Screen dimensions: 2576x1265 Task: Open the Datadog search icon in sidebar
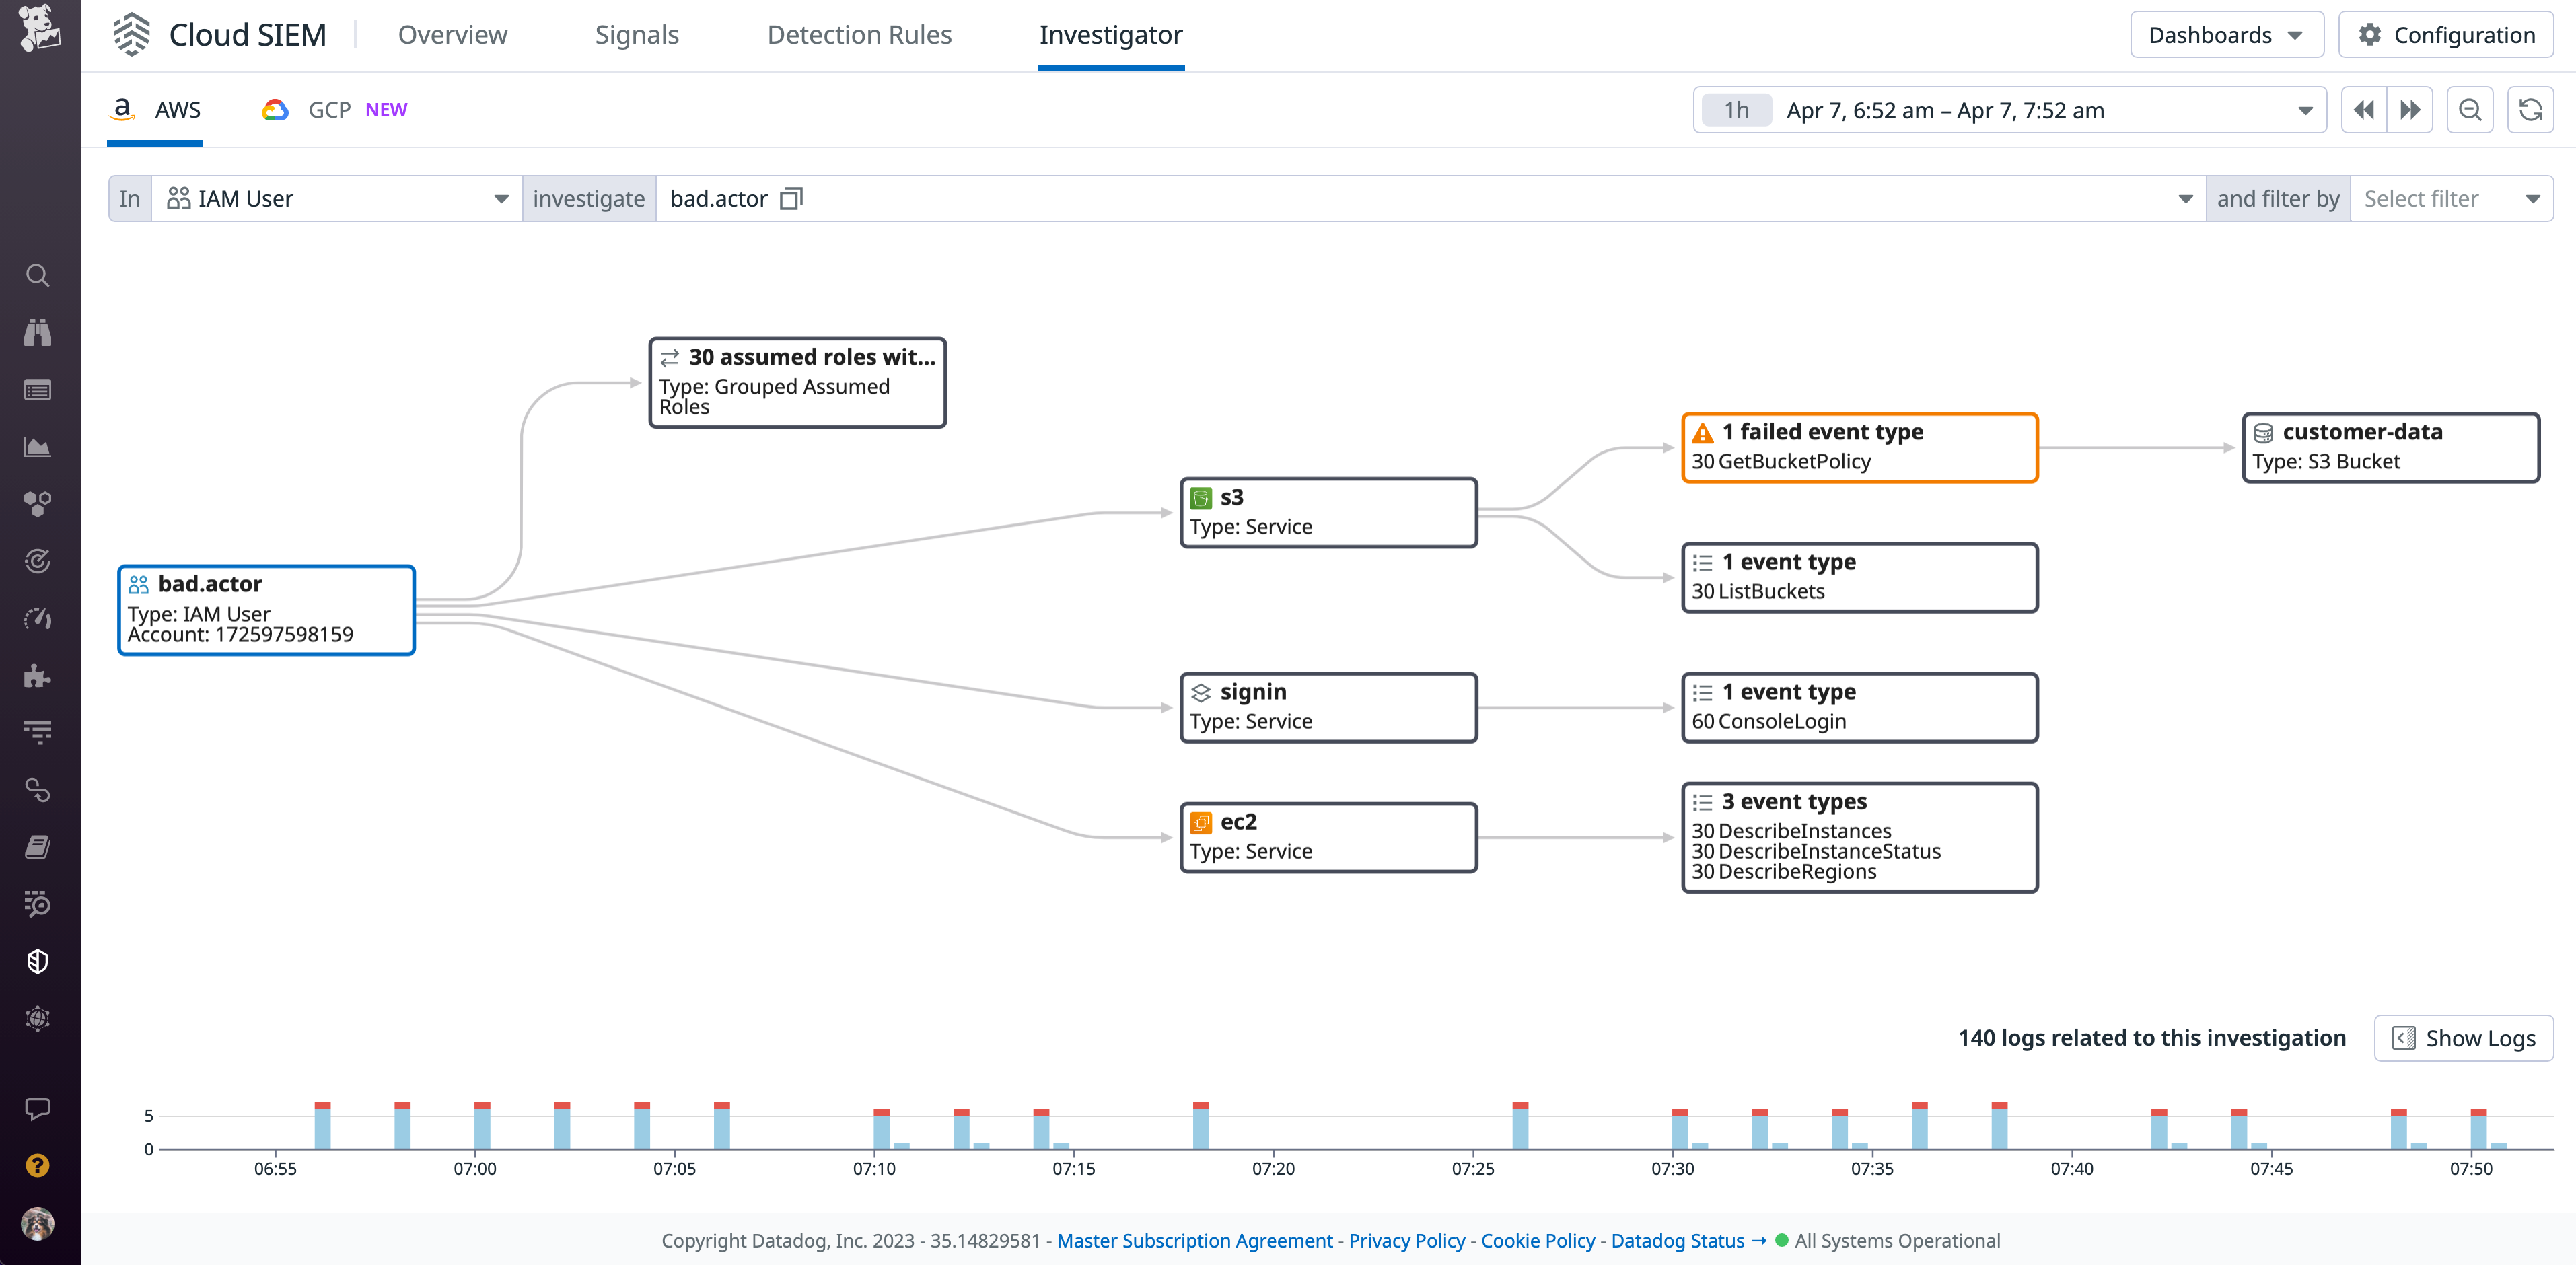tap(38, 275)
